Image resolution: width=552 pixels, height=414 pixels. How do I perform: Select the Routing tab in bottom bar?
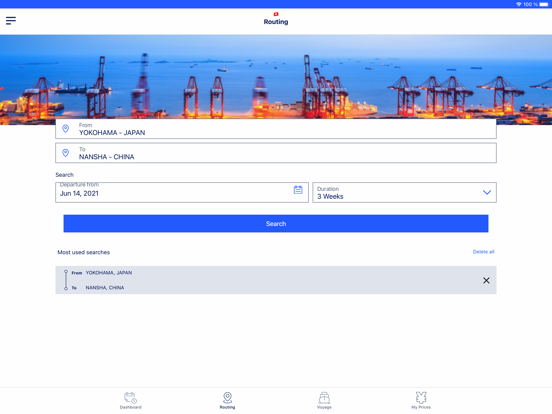227,401
